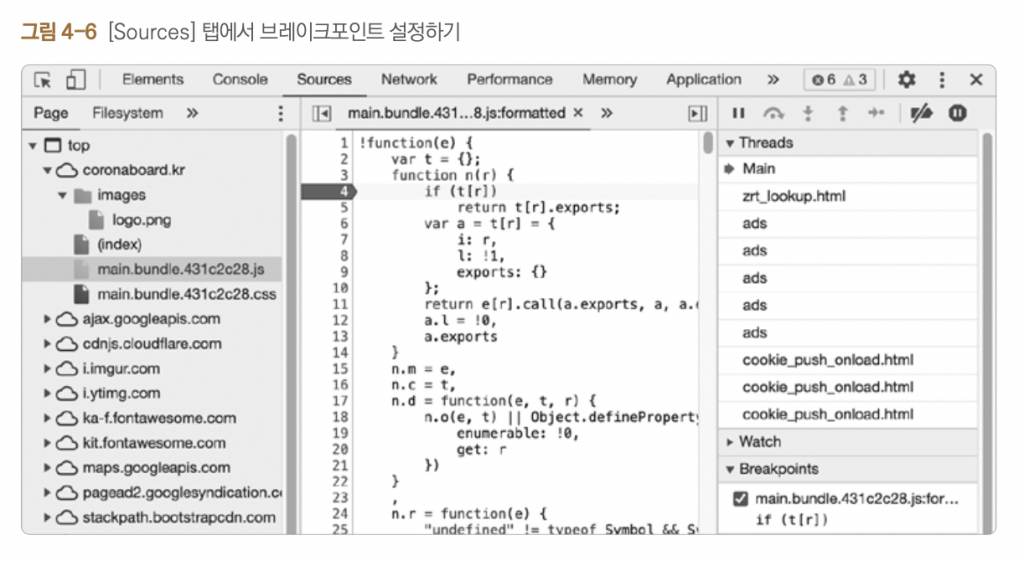Screen dimensions: 1024x561
Task: Expand the ajax.googleapis.com domain
Action: click(47, 319)
